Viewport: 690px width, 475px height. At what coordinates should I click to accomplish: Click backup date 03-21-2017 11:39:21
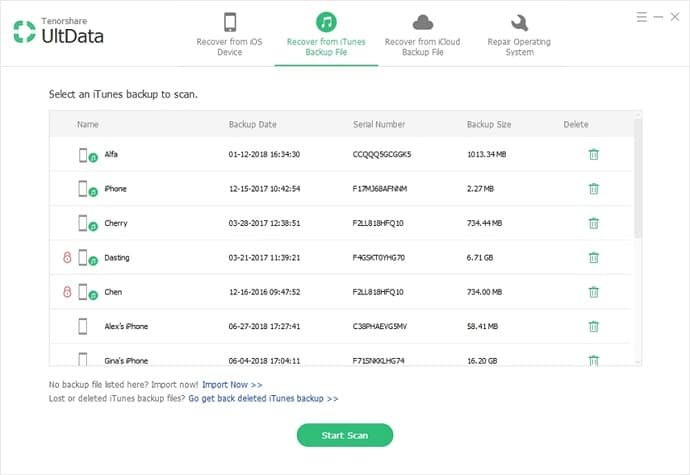[x=264, y=258]
